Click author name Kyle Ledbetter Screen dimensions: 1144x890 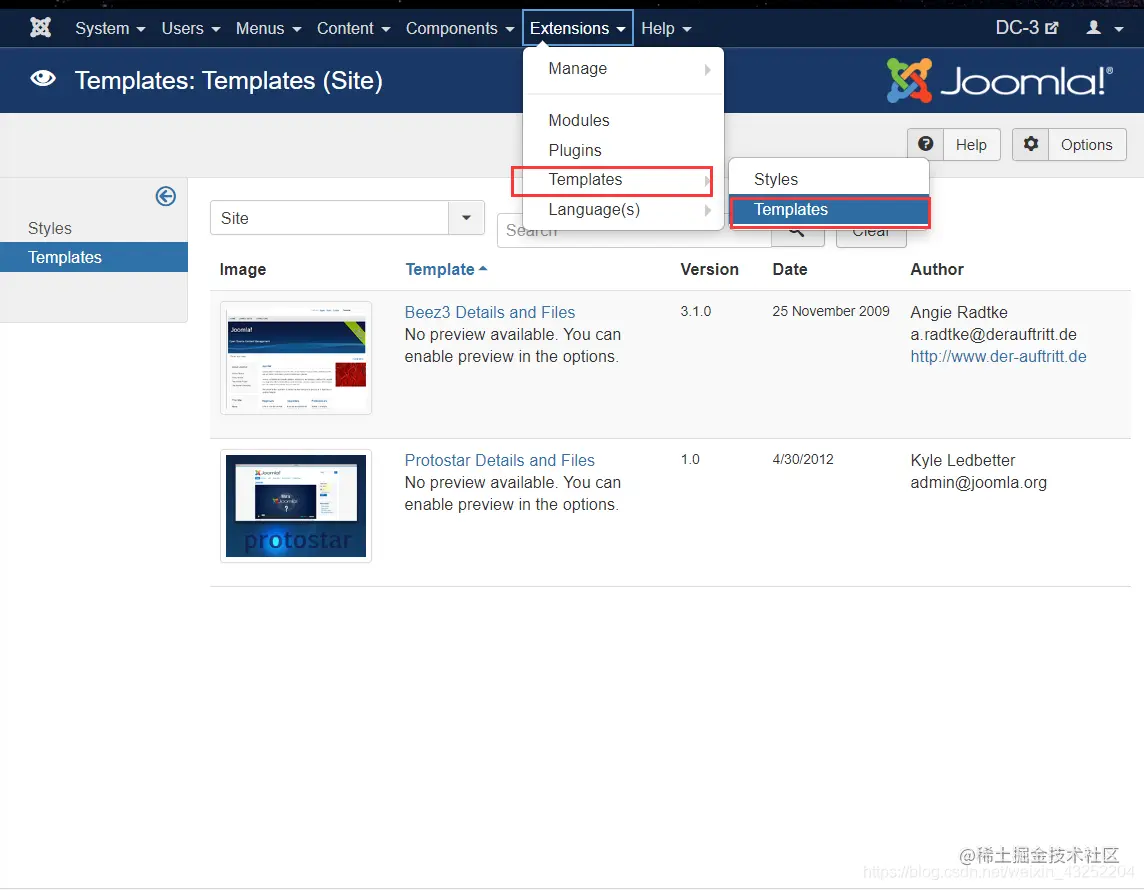(x=962, y=460)
